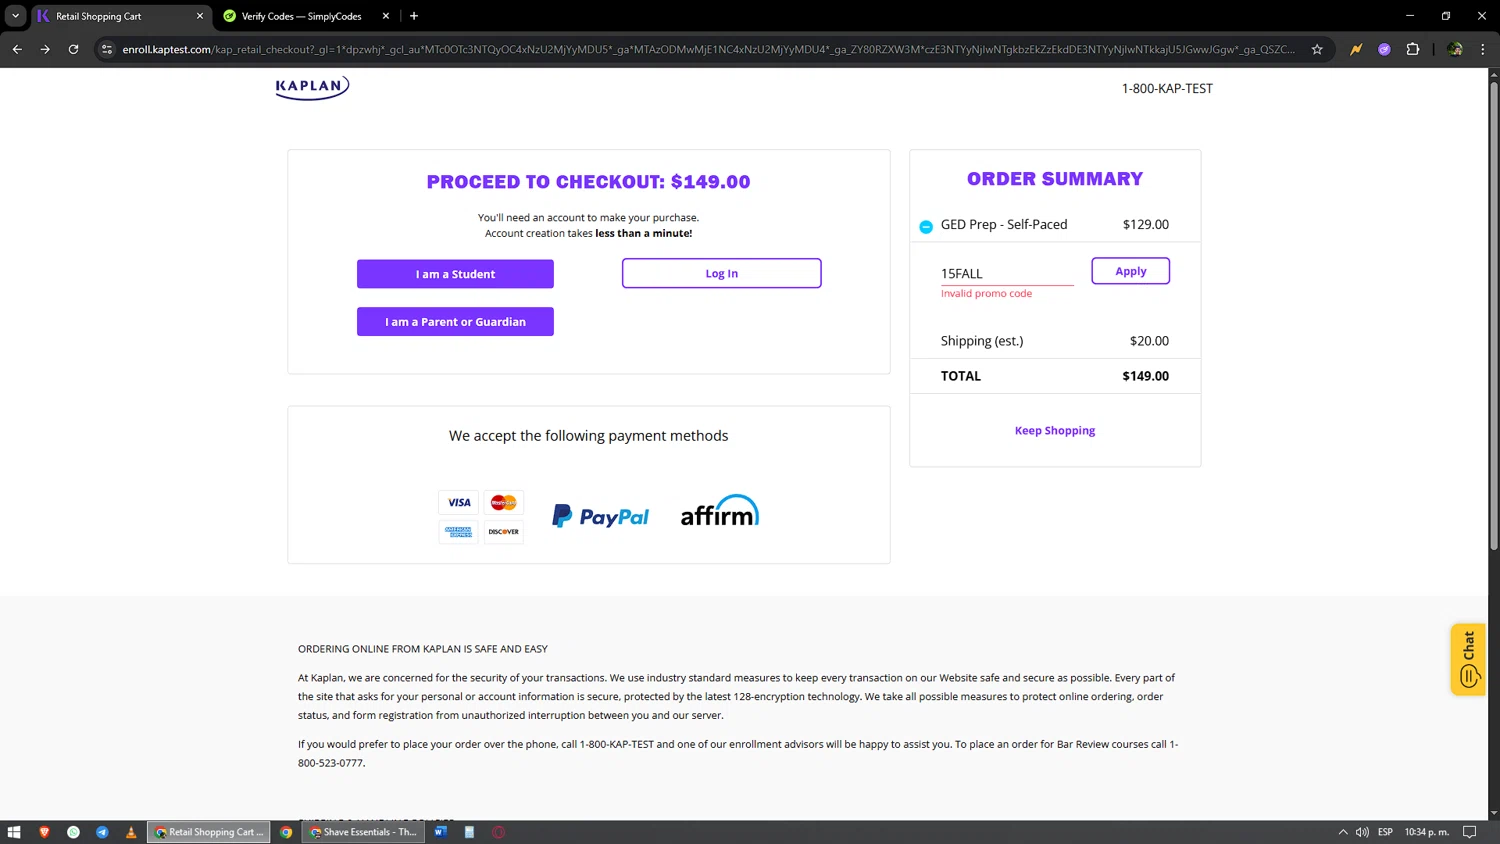This screenshot has height=844, width=1500.
Task: Bookmark this page with star icon
Action: pyautogui.click(x=1317, y=49)
